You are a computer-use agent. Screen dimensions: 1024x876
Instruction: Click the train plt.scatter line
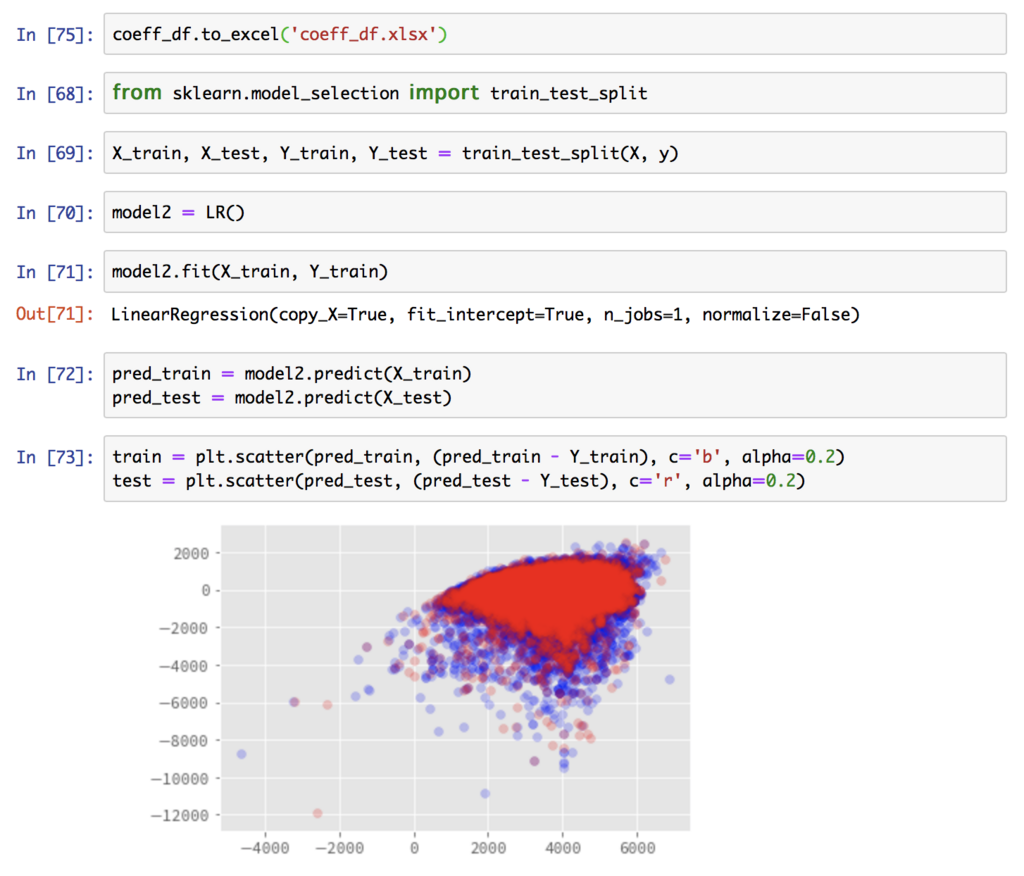[x=478, y=457]
